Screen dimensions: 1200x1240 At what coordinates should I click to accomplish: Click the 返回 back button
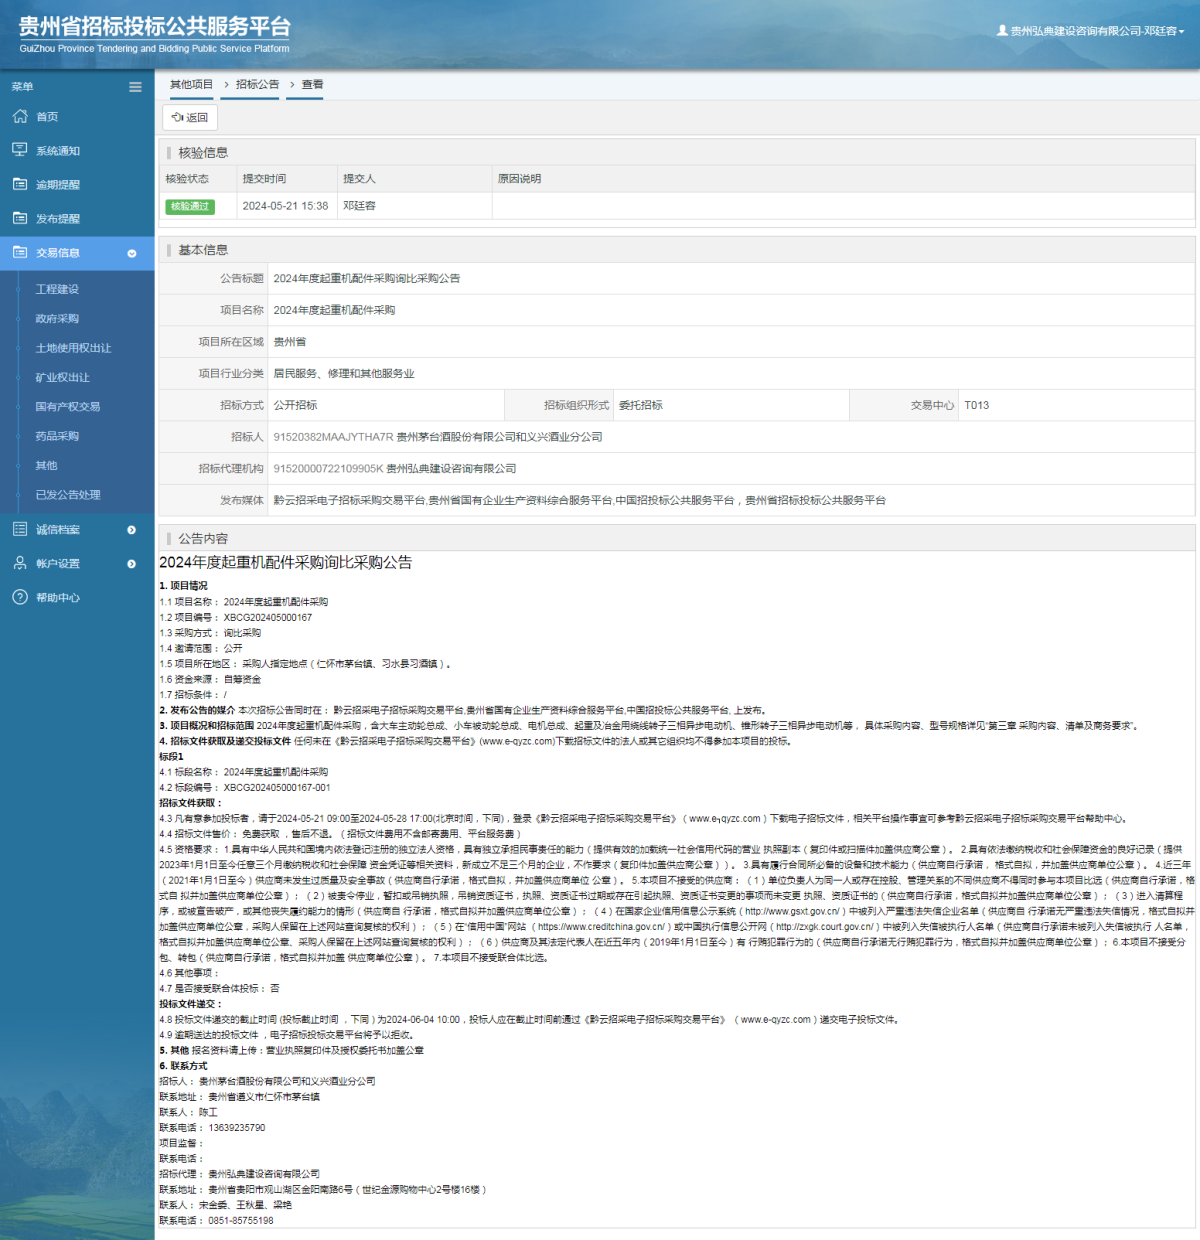[x=190, y=117]
